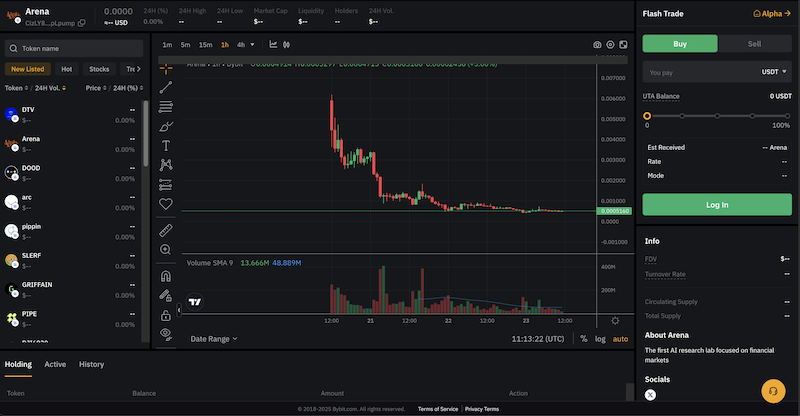This screenshot has height=416, width=800.
Task: Copy the Arena contract address
Action: 82,23
